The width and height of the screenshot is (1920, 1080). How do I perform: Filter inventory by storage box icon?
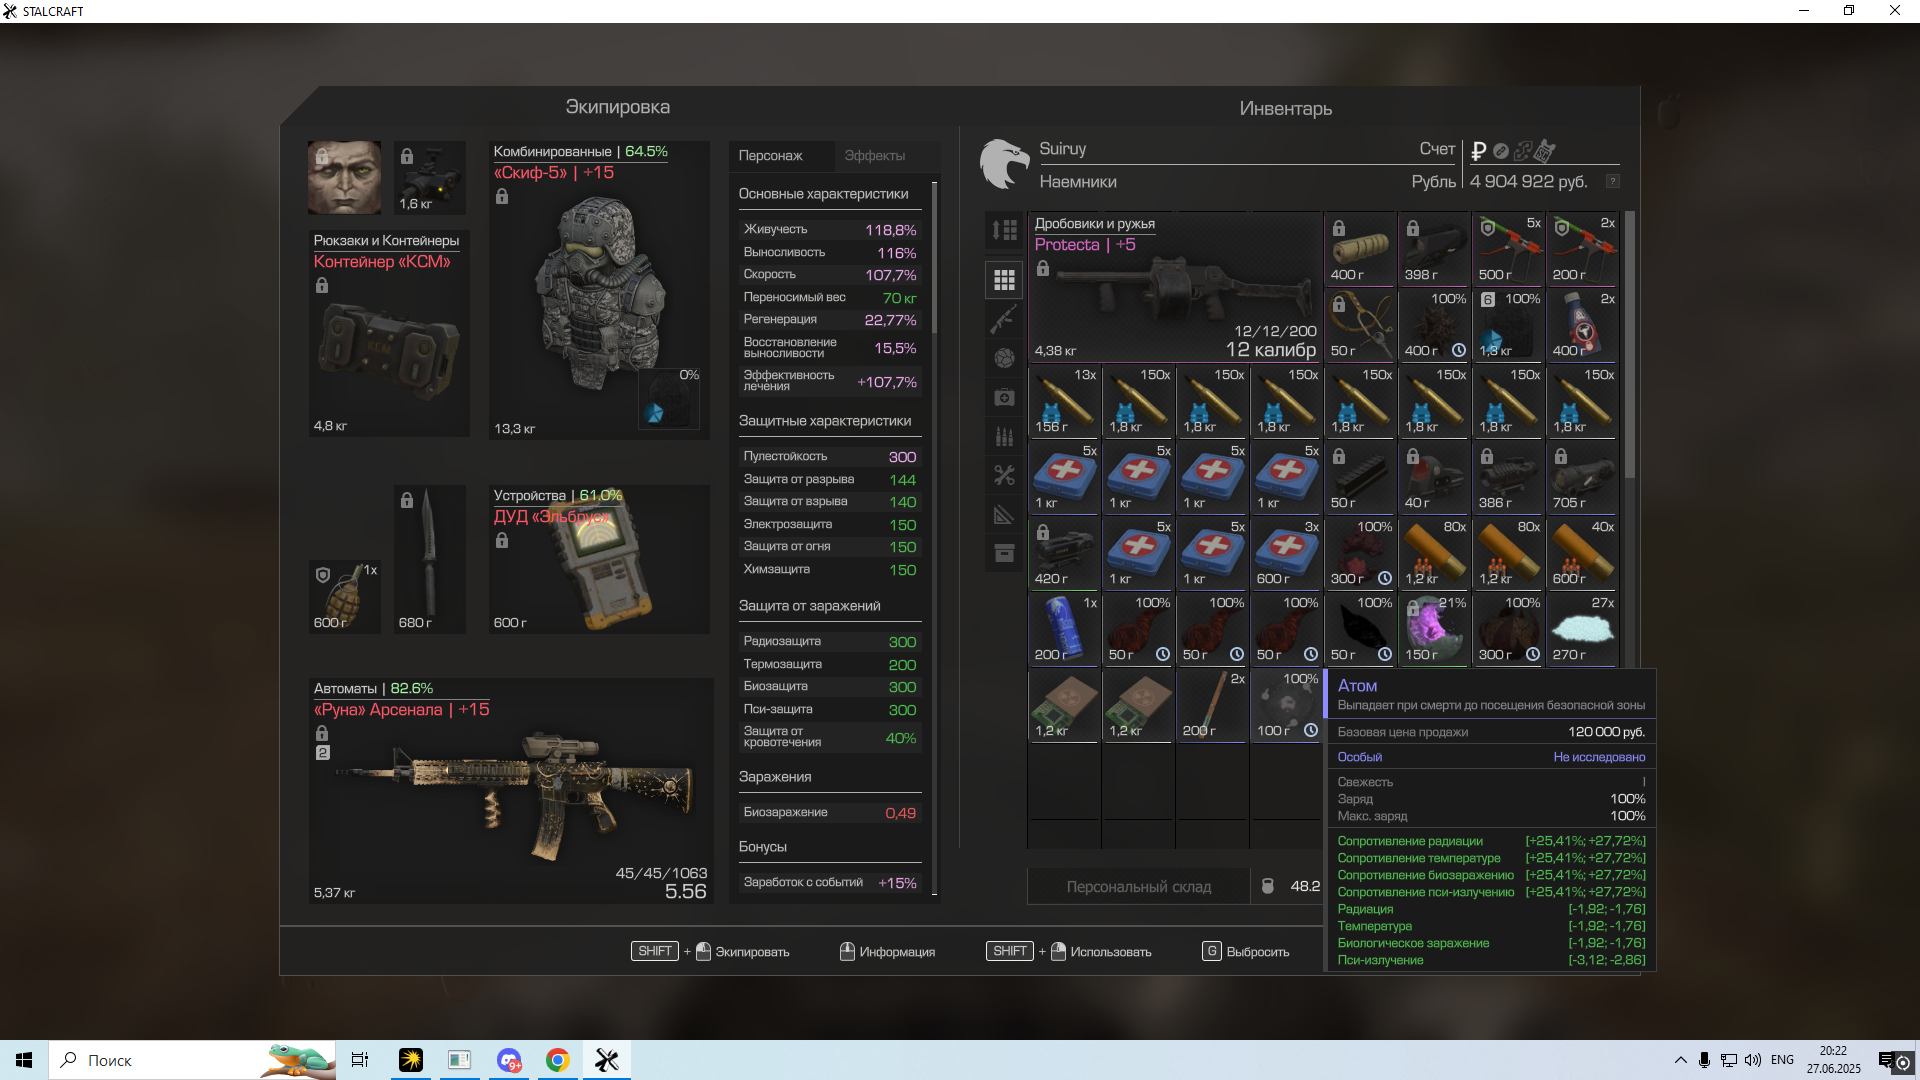[1004, 553]
